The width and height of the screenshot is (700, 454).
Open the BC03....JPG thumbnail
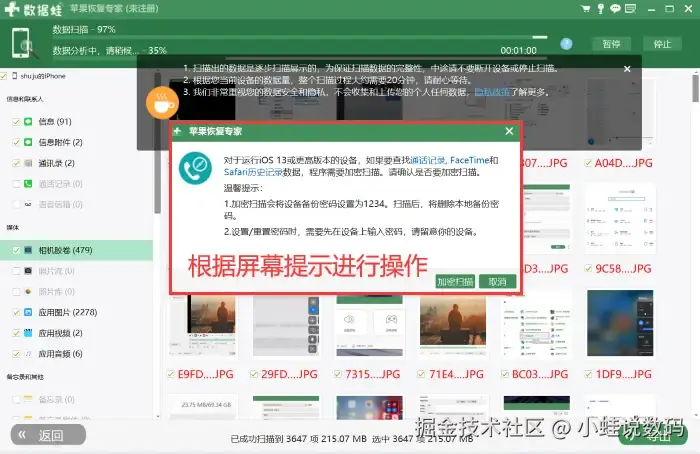(x=537, y=327)
